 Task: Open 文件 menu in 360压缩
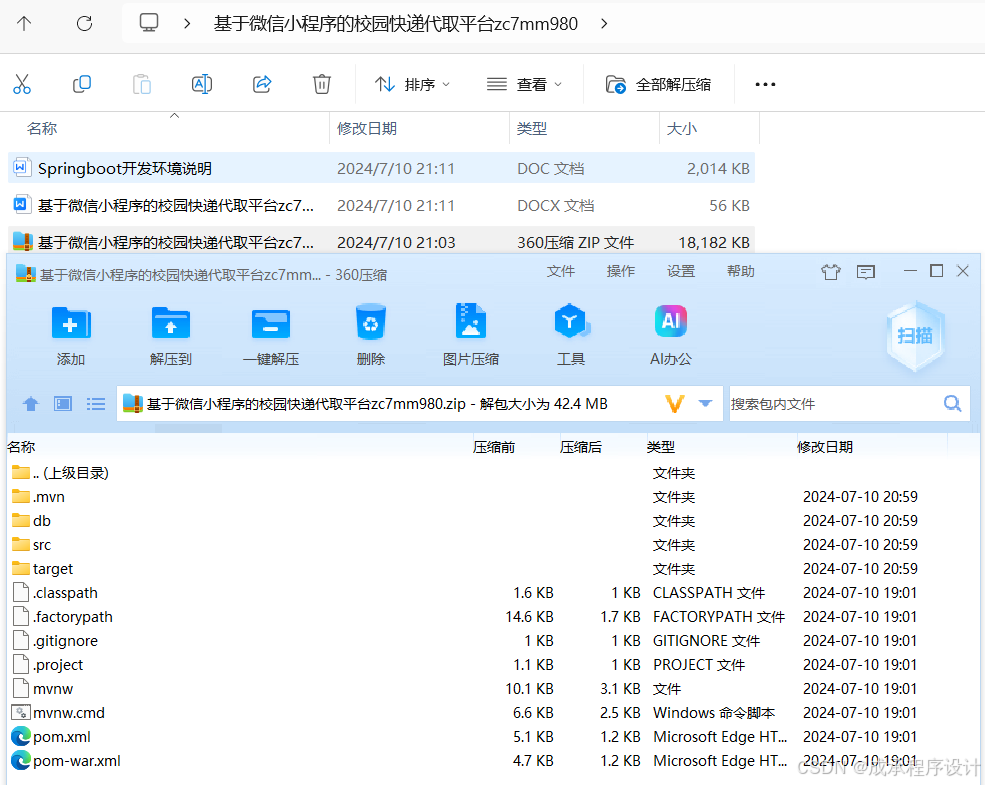tap(560, 271)
